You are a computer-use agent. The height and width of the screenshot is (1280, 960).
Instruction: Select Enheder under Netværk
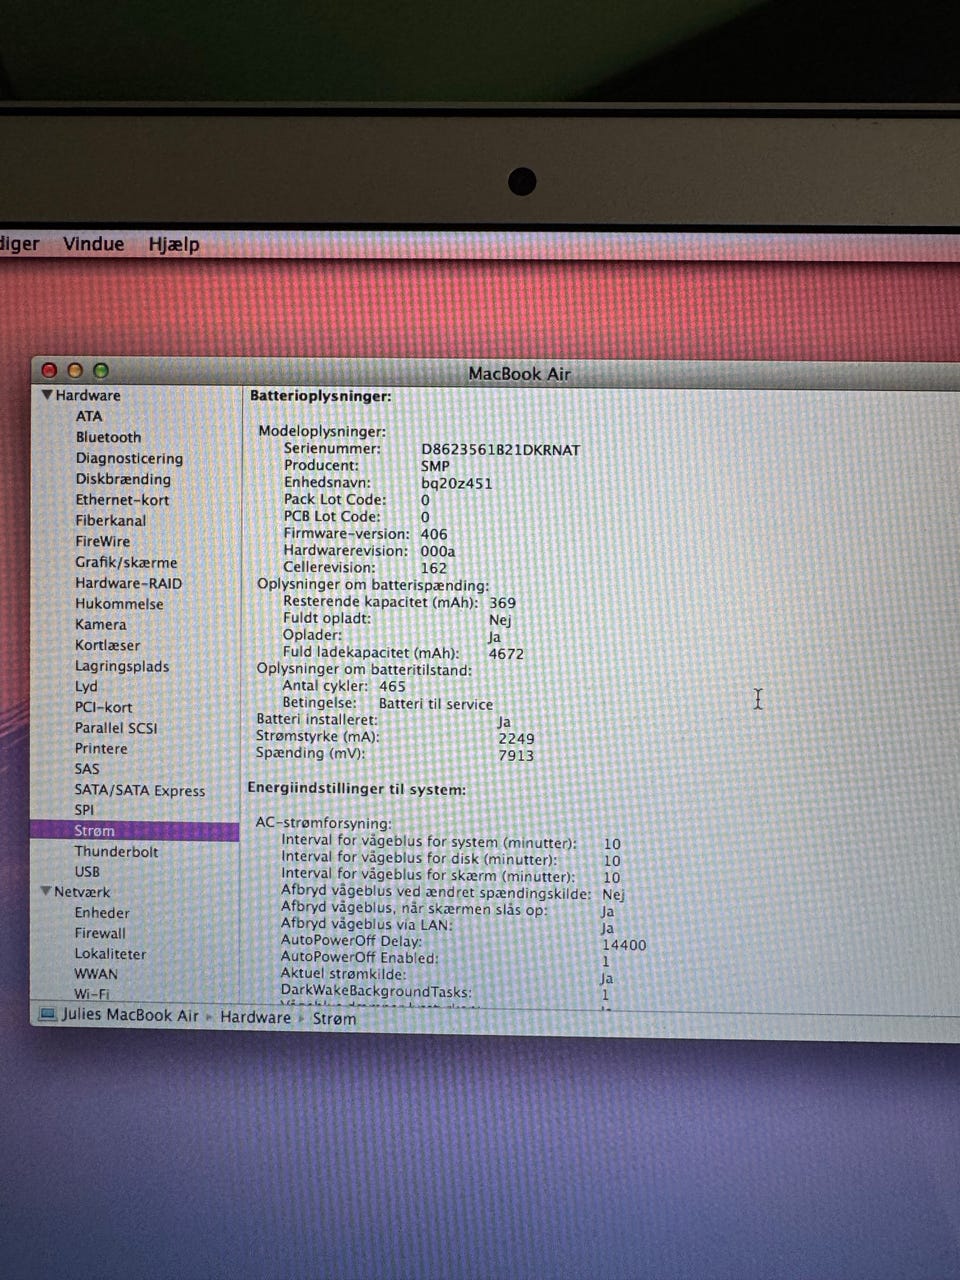(102, 912)
